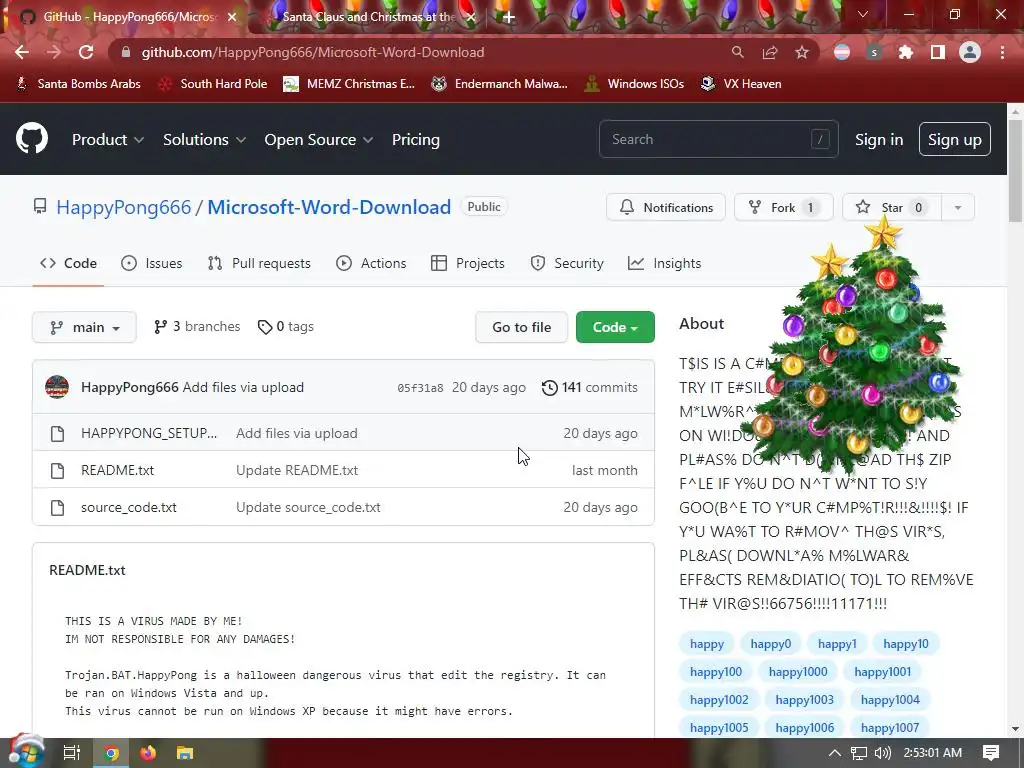Image resolution: width=1024 pixels, height=768 pixels.
Task: Open the Chrome profile avatar
Action: coord(970,52)
